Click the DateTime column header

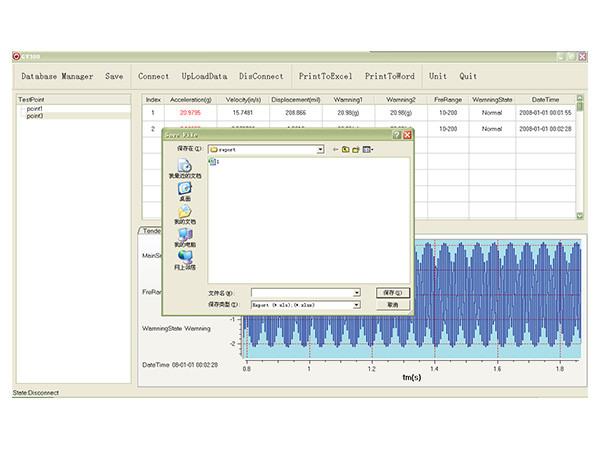point(545,99)
